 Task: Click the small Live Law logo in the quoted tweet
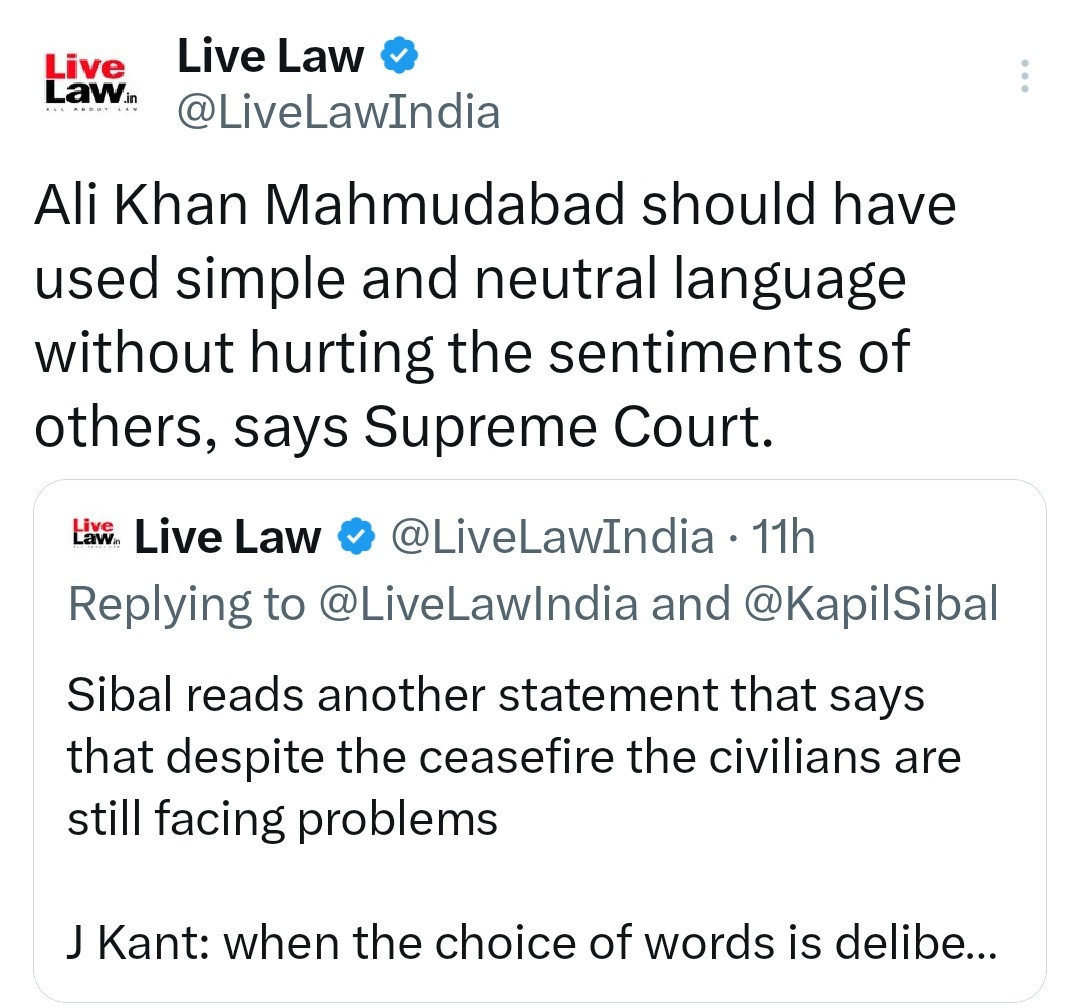(x=96, y=533)
